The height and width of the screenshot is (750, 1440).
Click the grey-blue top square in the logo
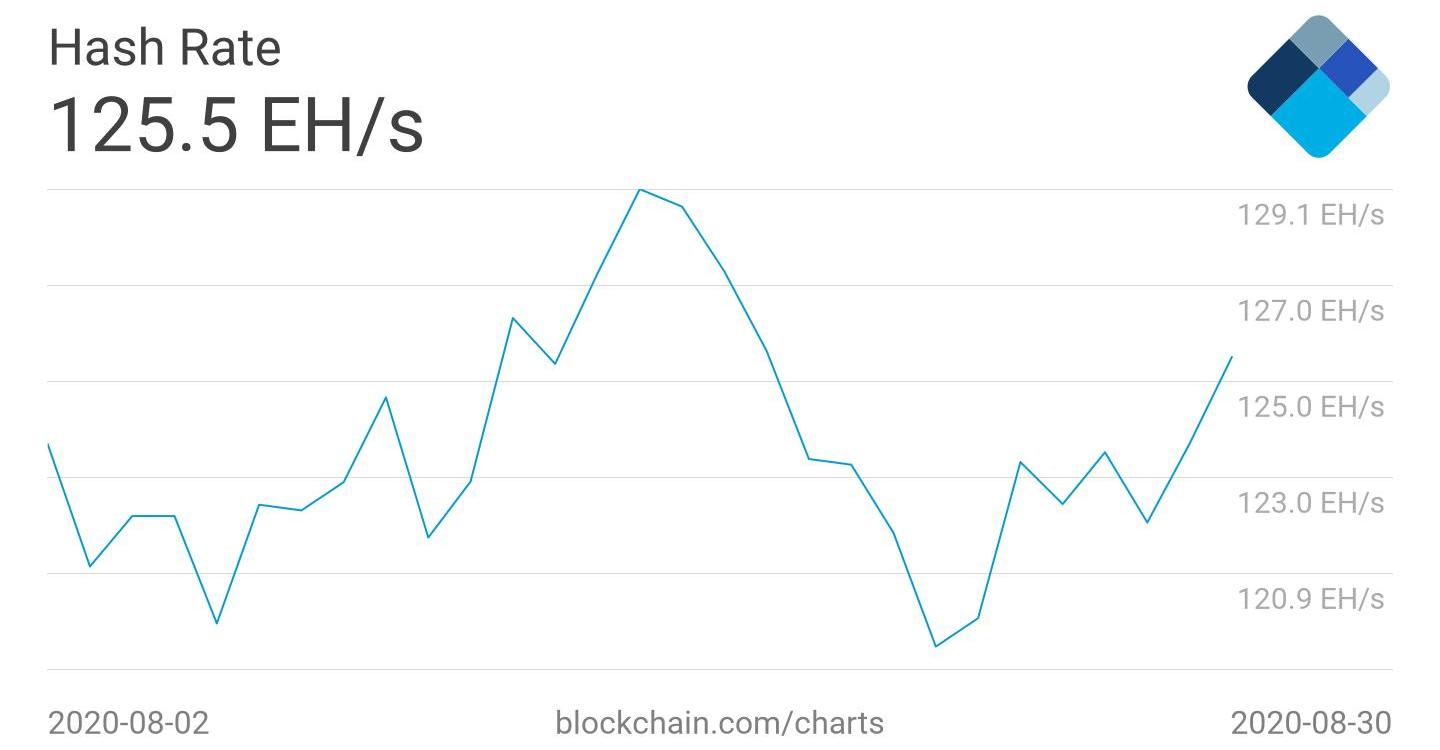coord(1318,40)
